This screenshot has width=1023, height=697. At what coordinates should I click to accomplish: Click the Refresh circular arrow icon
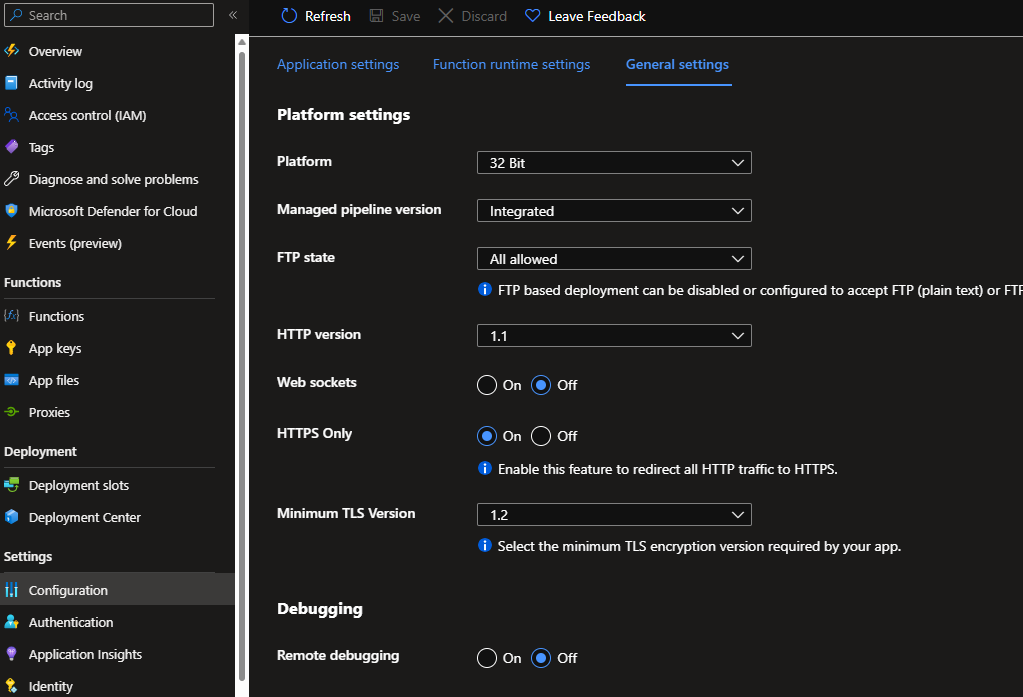pos(289,16)
